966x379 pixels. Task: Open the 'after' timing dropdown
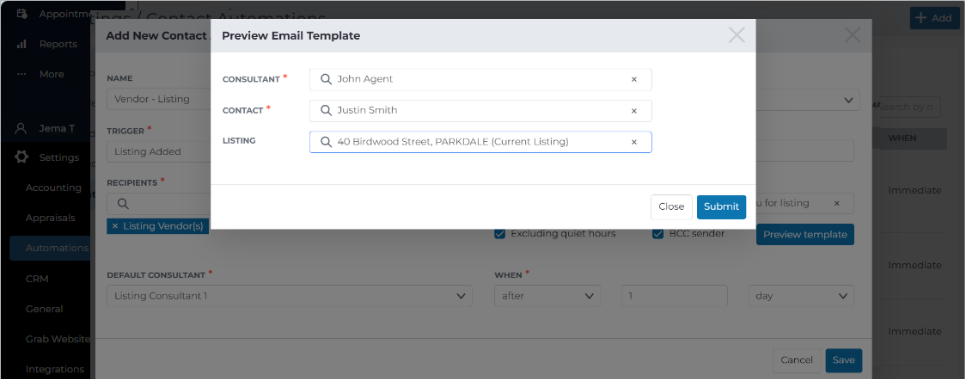tap(547, 296)
